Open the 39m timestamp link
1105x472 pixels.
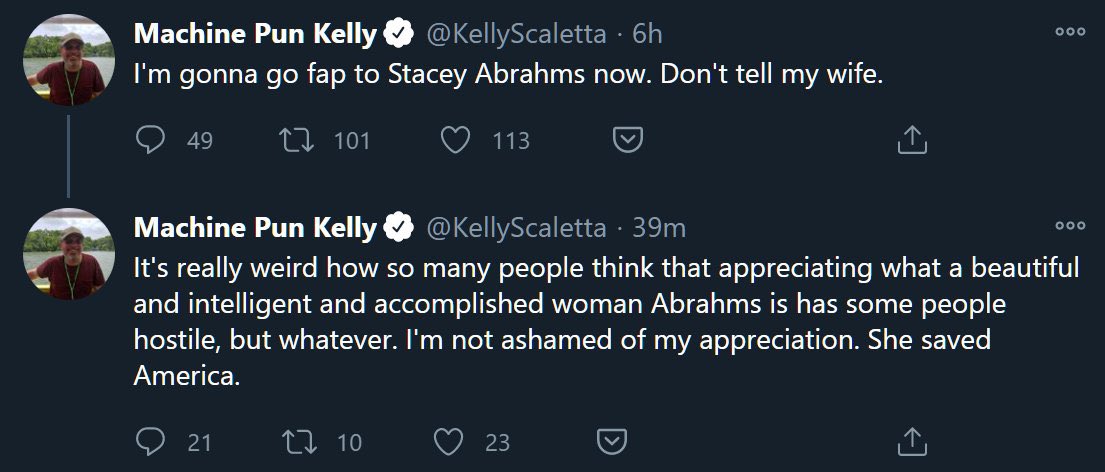[659, 229]
